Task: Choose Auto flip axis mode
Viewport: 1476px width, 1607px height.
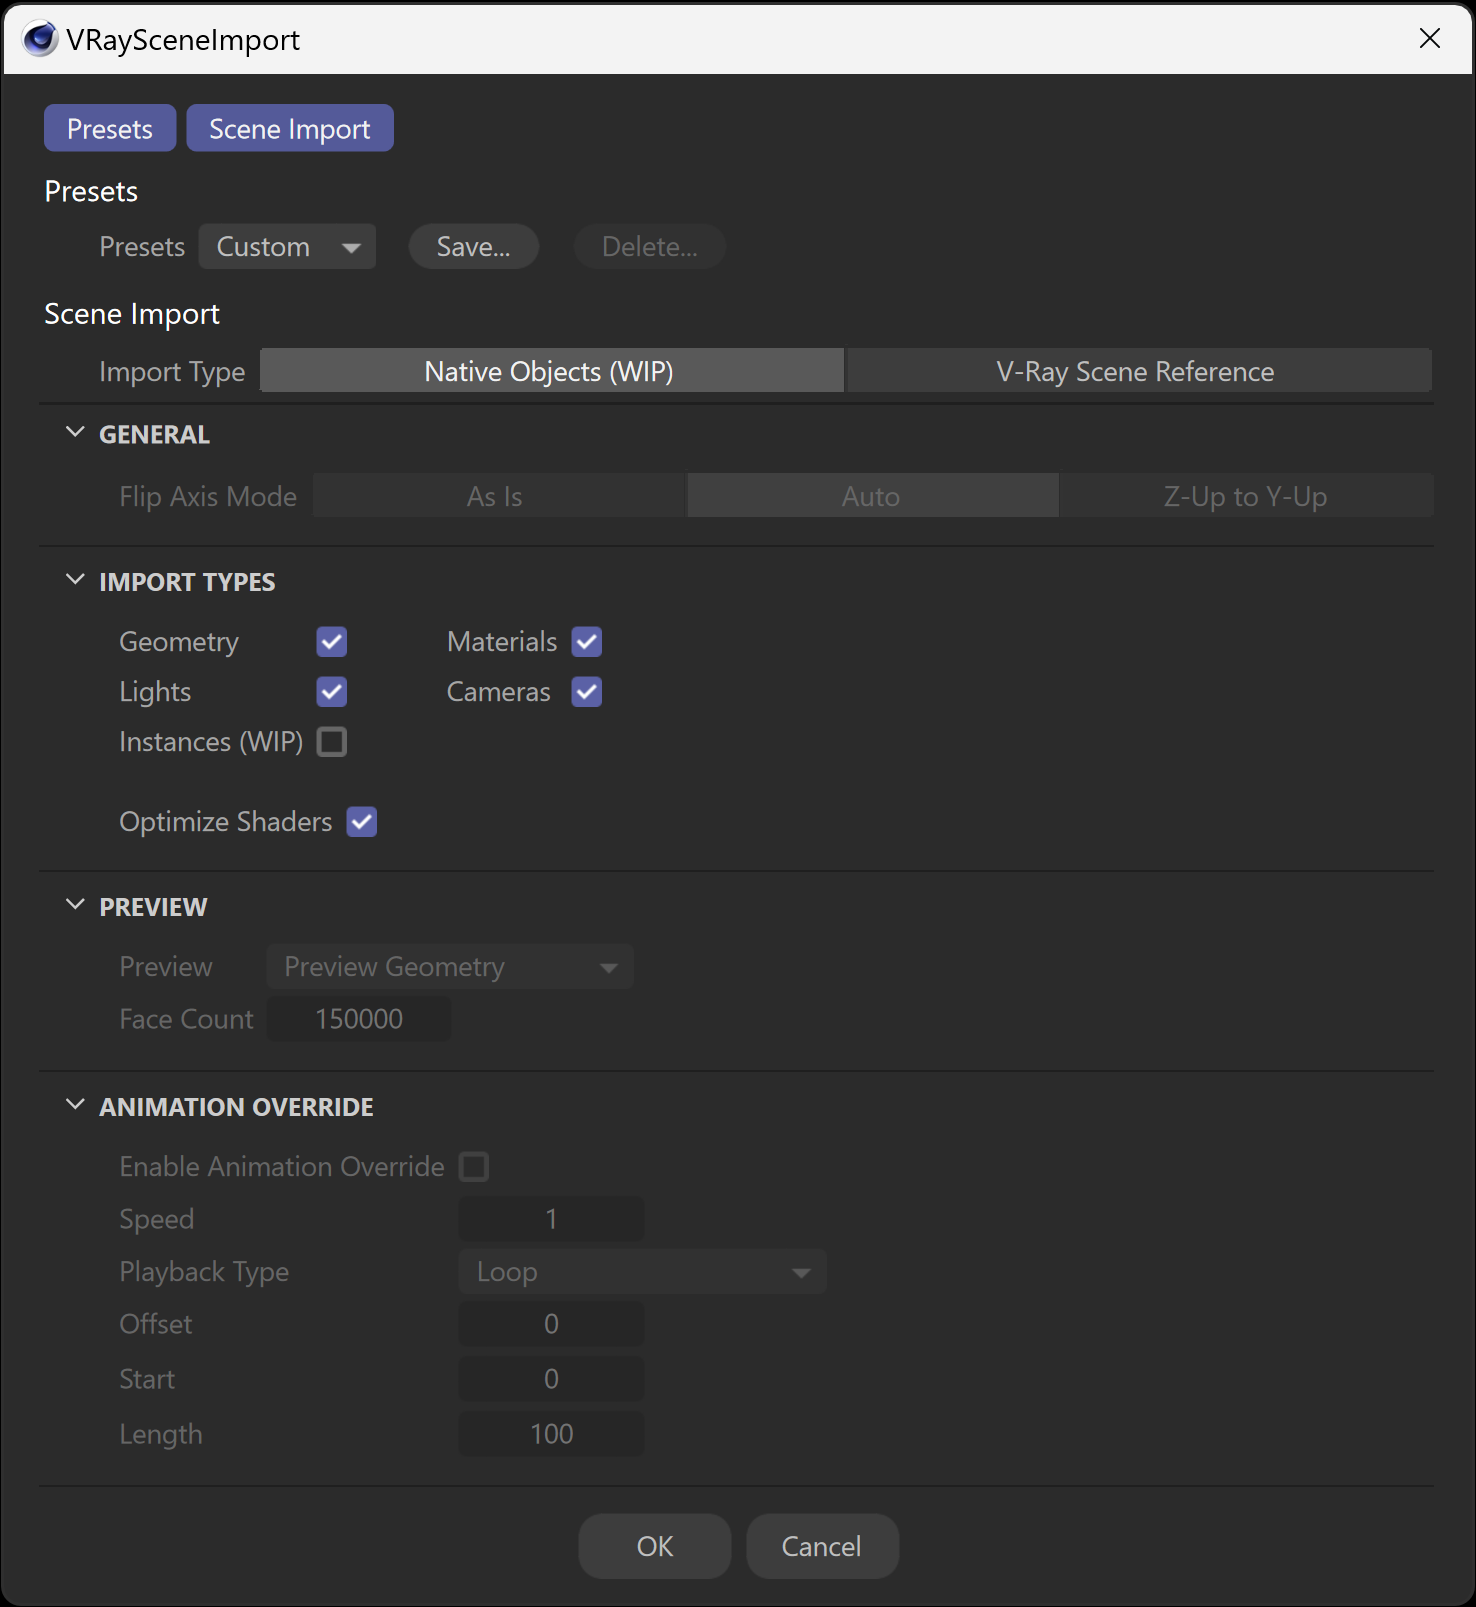Action: point(872,496)
